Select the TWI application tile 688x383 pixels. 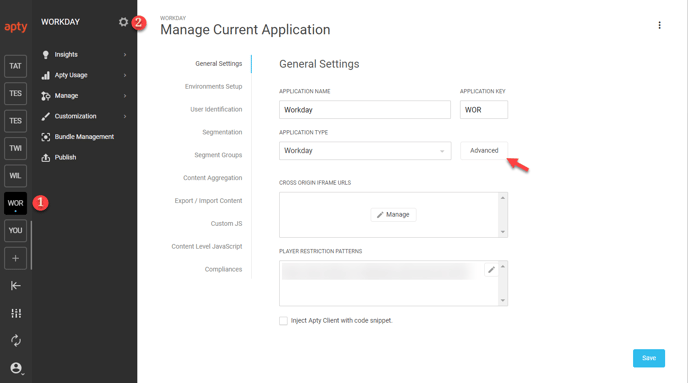[x=15, y=148]
